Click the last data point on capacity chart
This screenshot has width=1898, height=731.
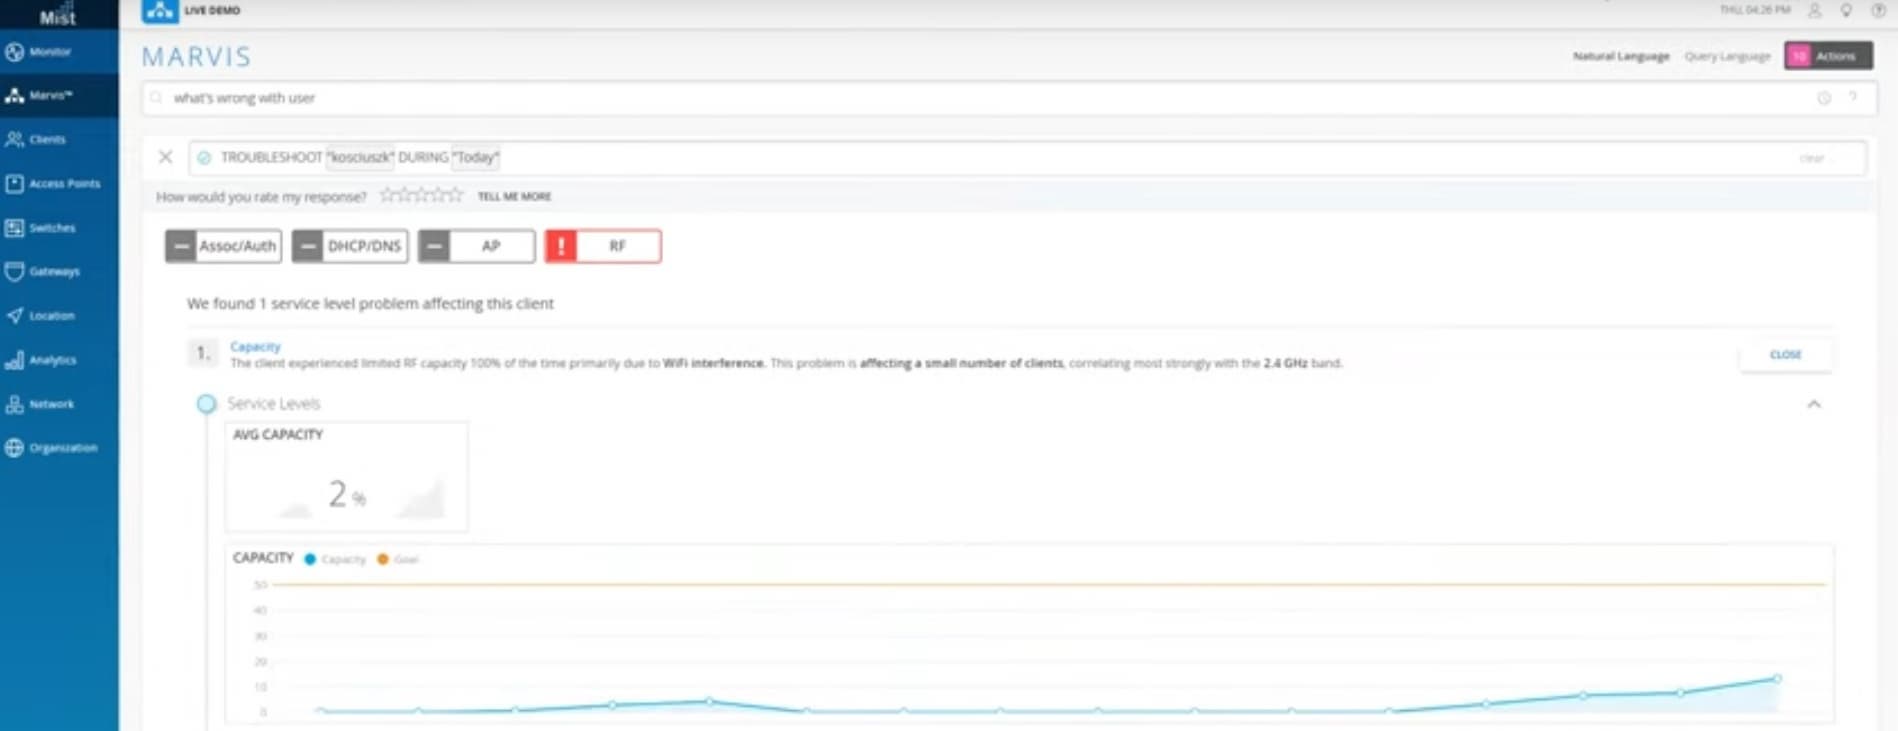click(1777, 679)
